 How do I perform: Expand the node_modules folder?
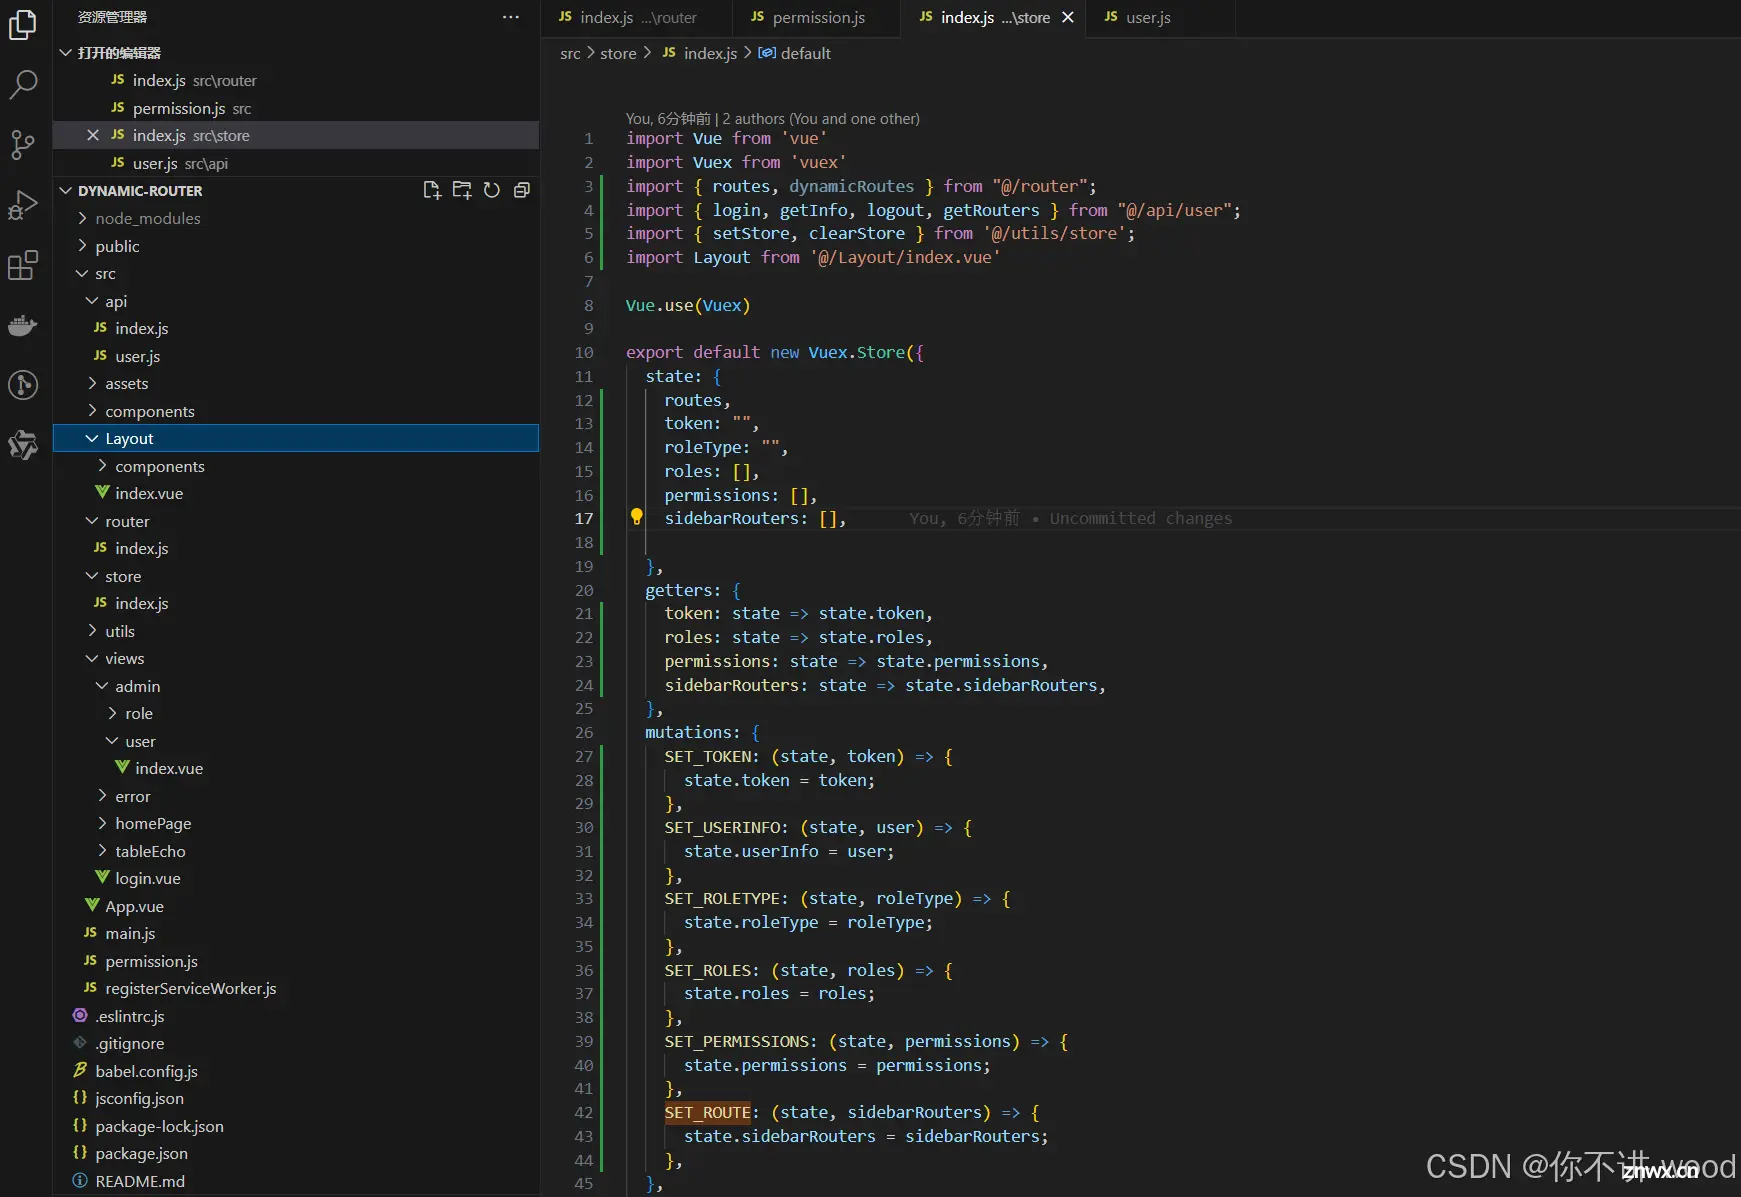pyautogui.click(x=296, y=218)
